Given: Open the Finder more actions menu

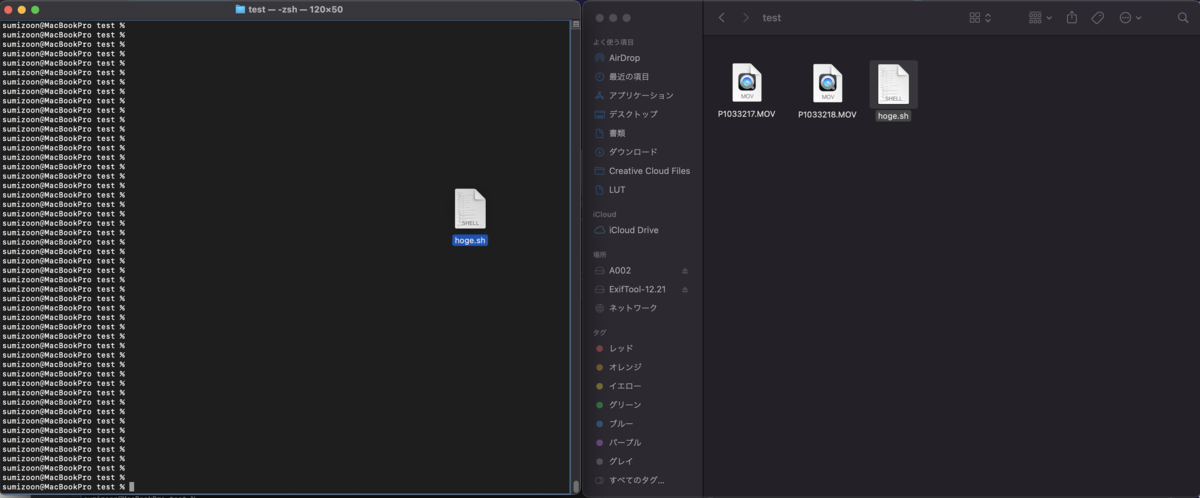Looking at the screenshot, I should click(x=1130, y=18).
